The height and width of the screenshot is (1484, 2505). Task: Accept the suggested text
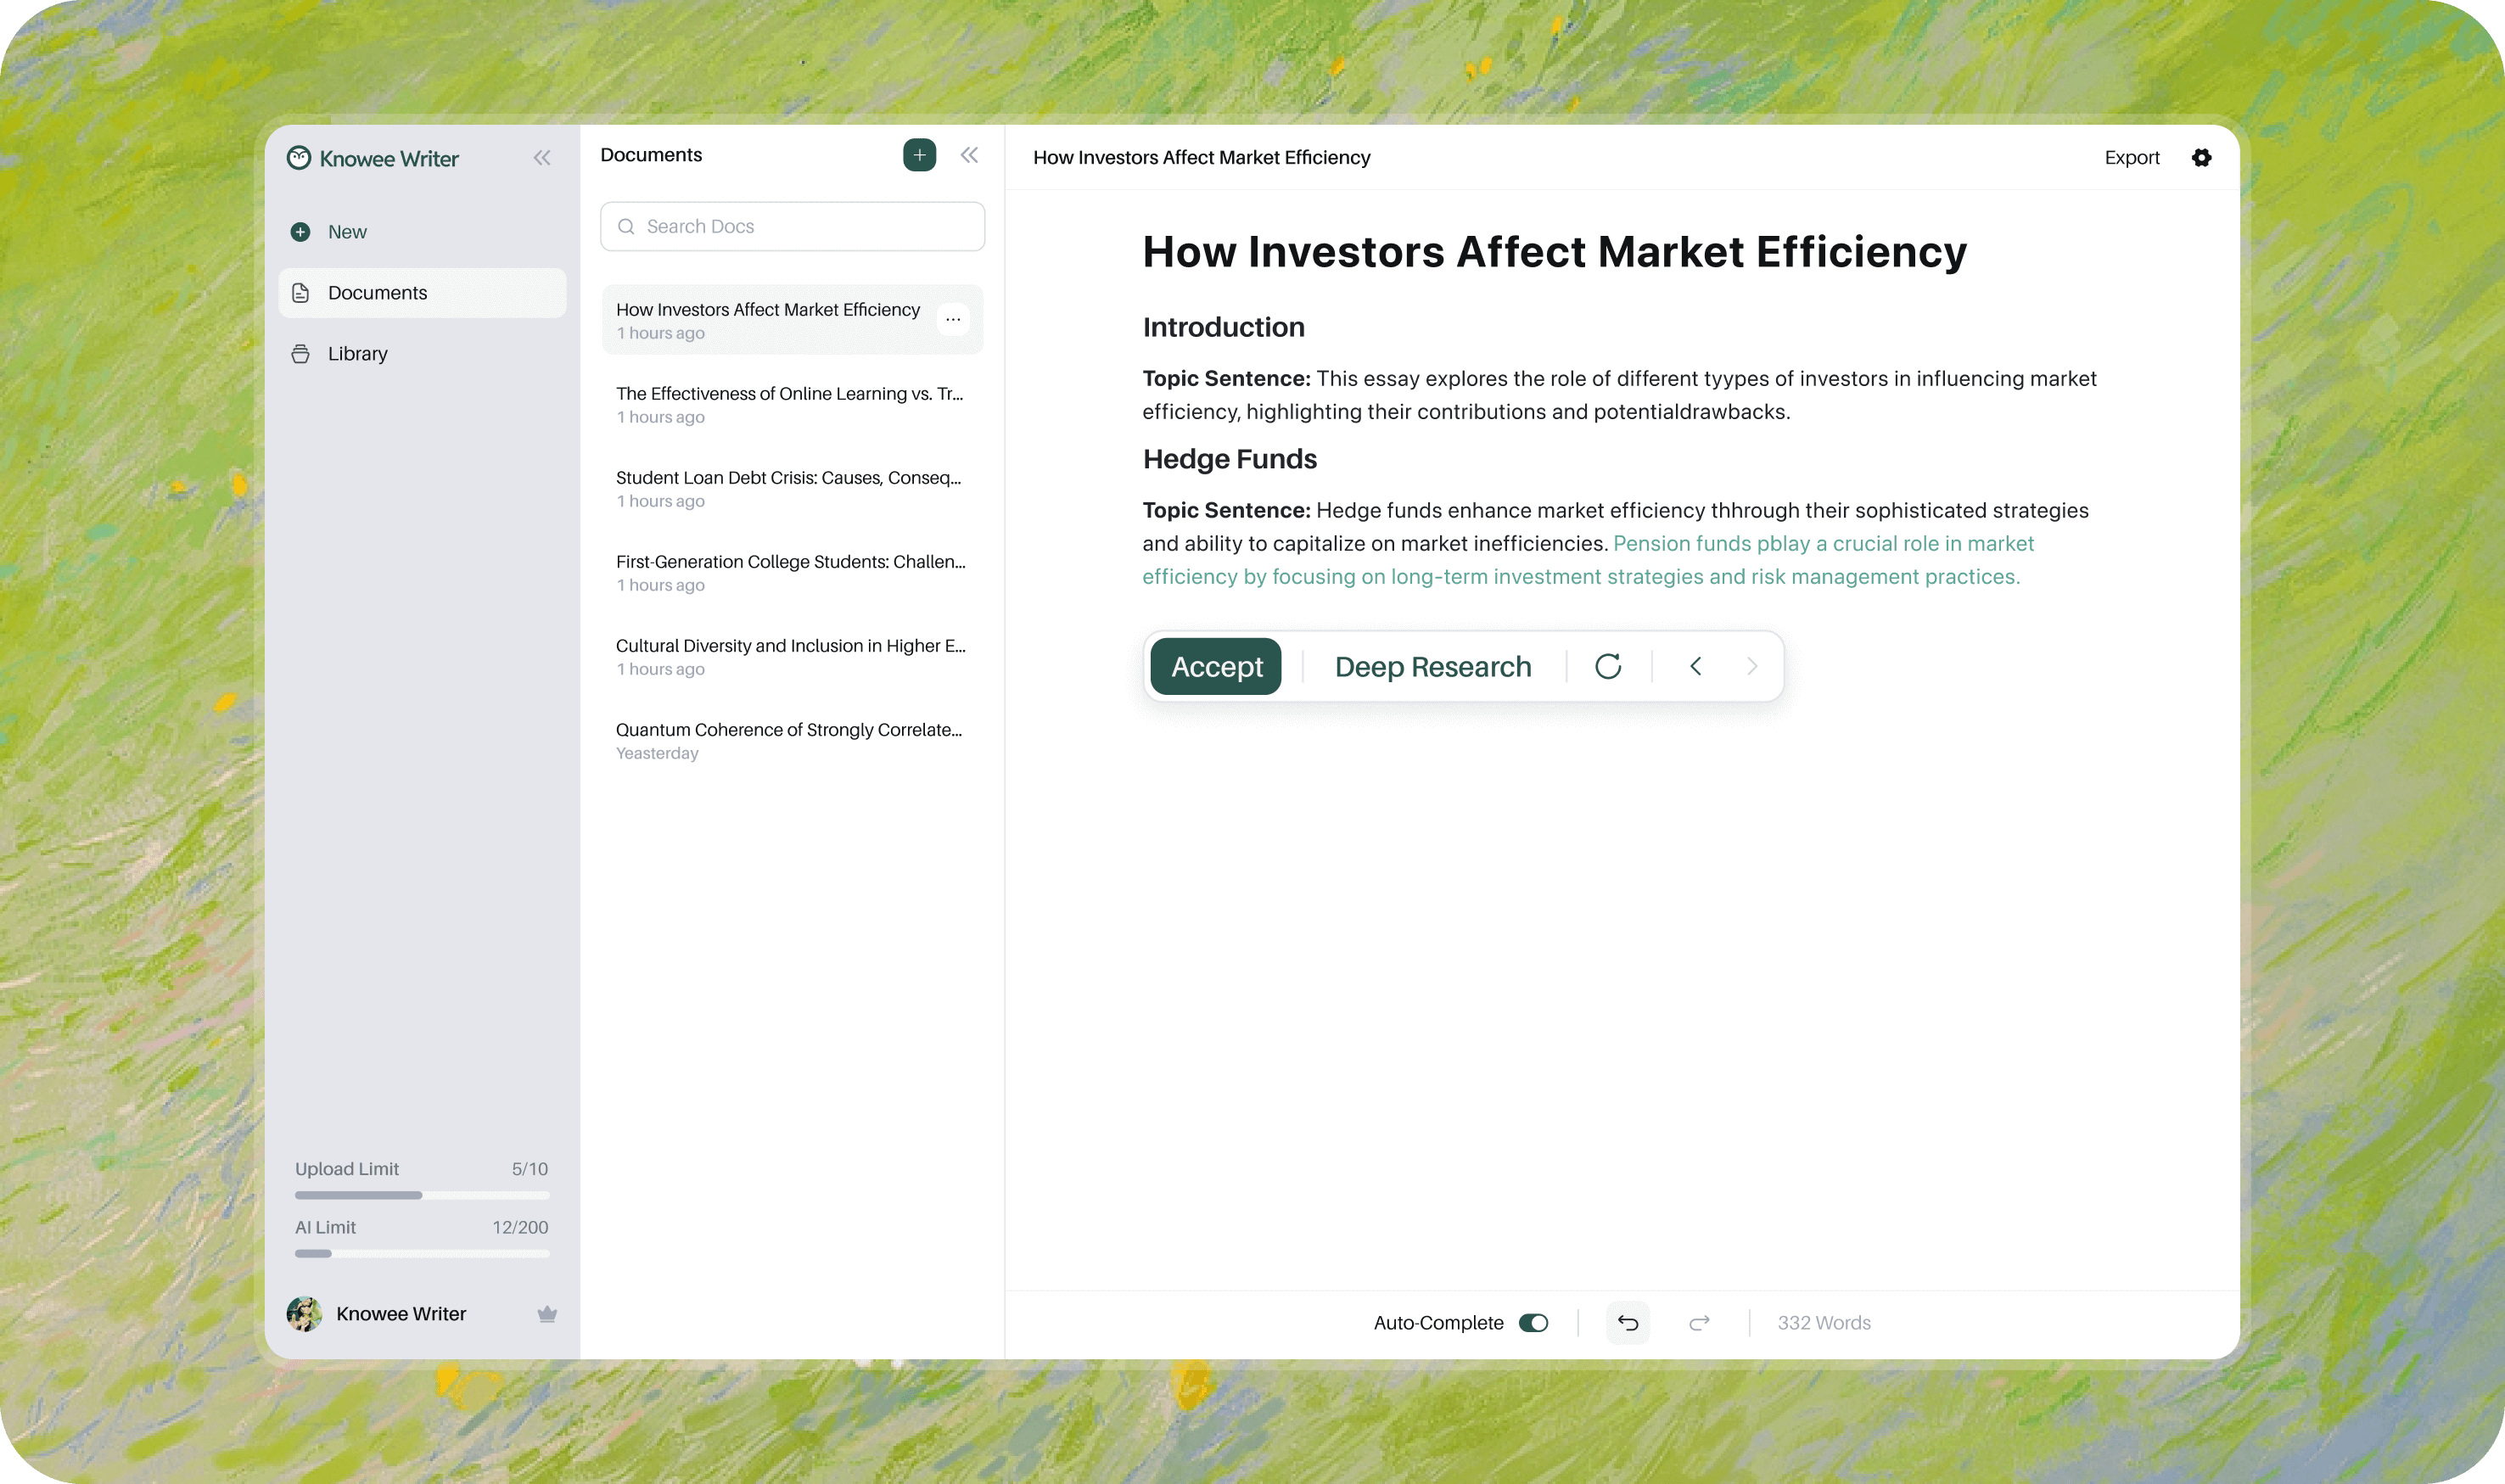tap(1216, 666)
